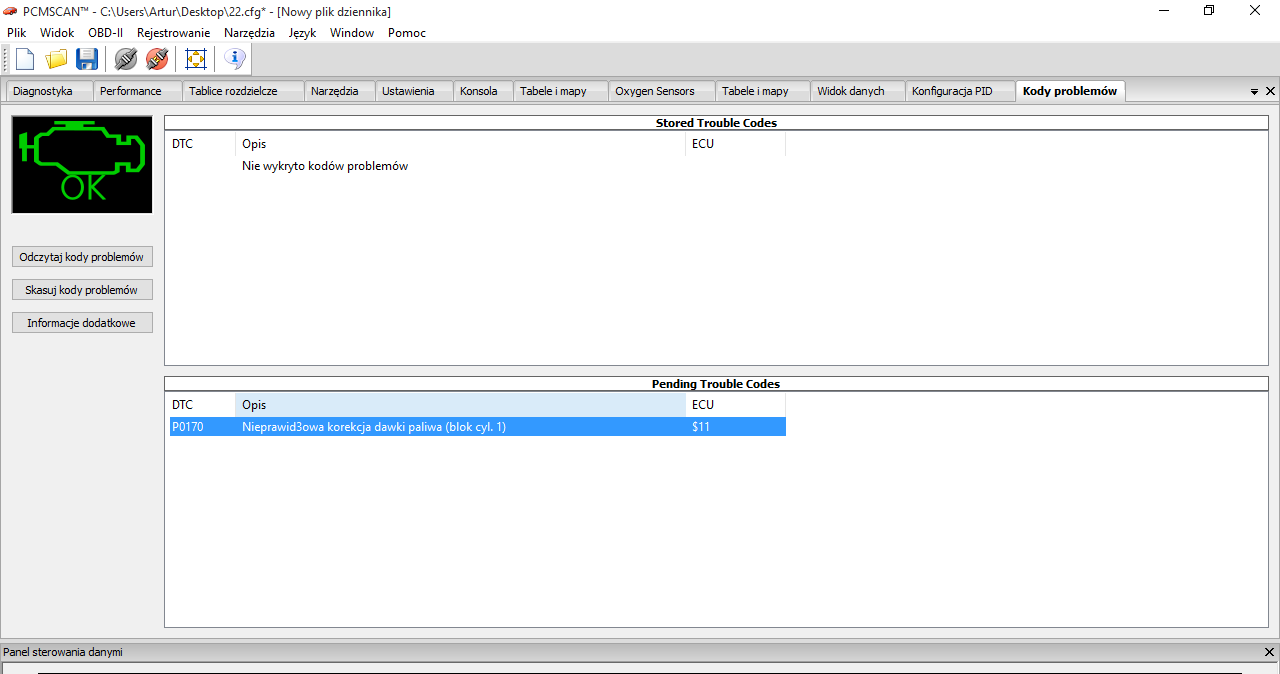
Task: Click the red Disconnect plug icon
Action: click(x=157, y=60)
